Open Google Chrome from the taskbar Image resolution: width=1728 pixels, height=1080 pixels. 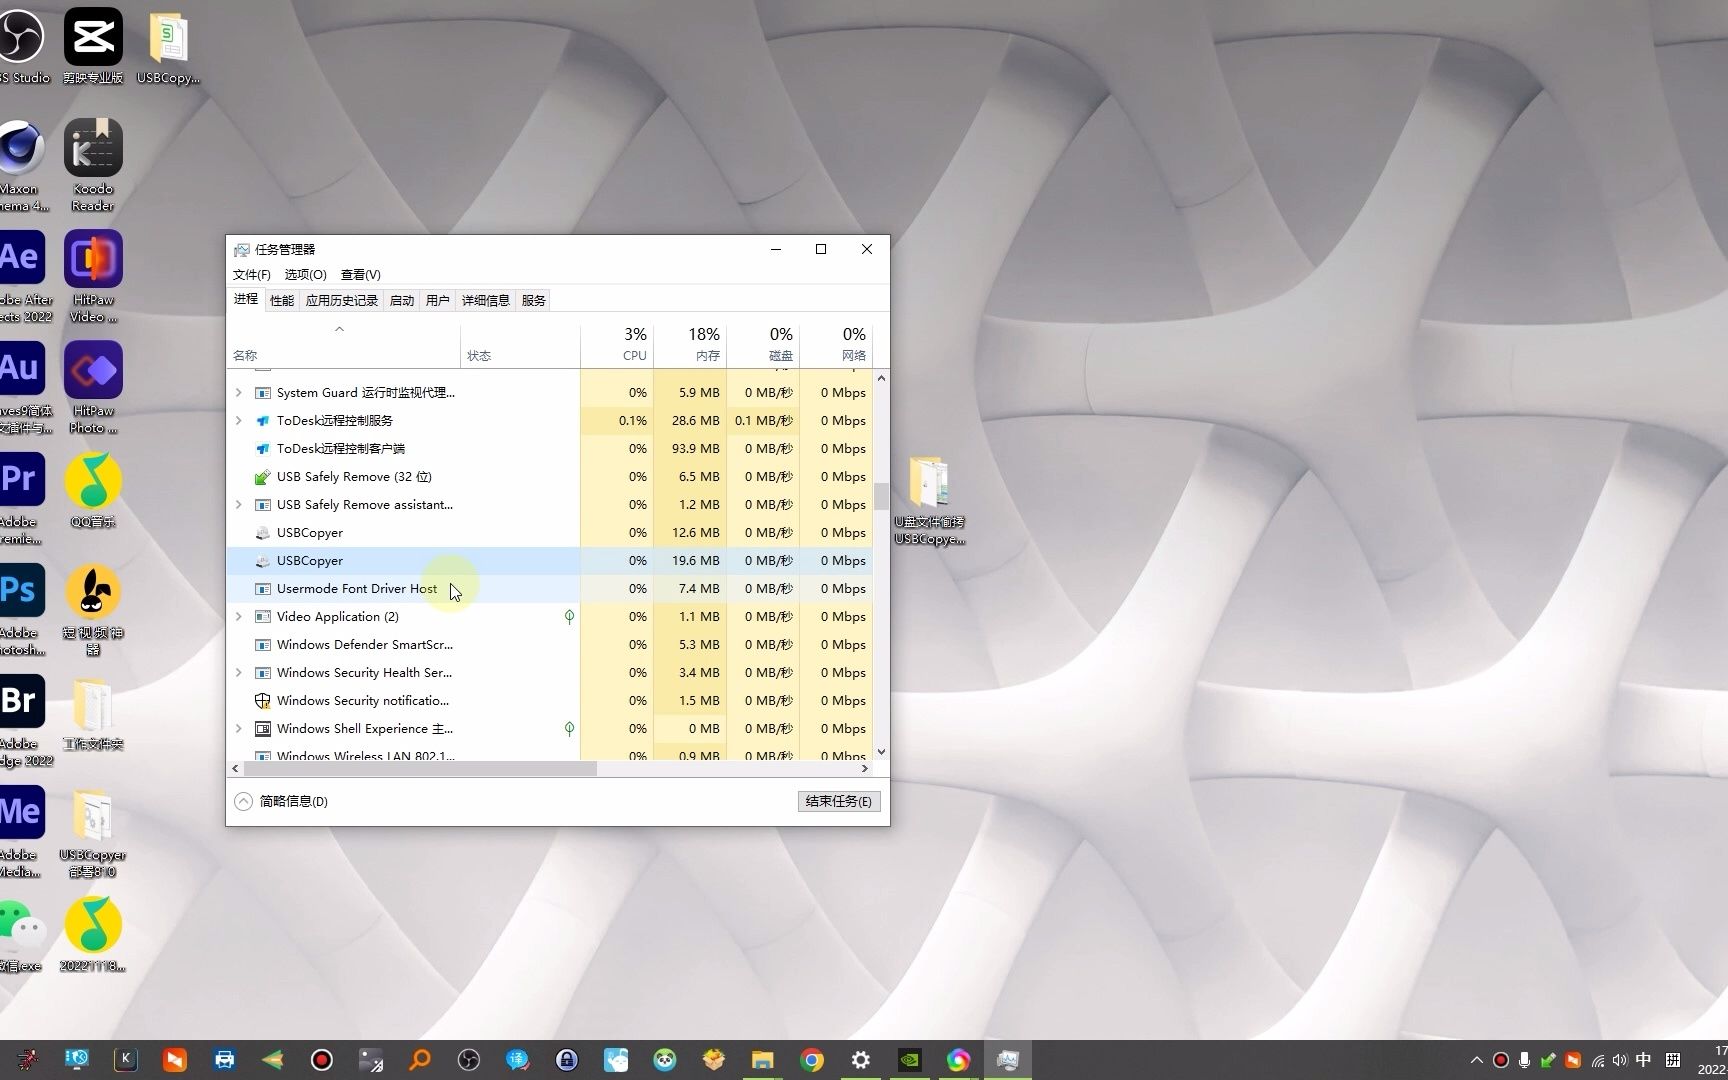(x=812, y=1060)
